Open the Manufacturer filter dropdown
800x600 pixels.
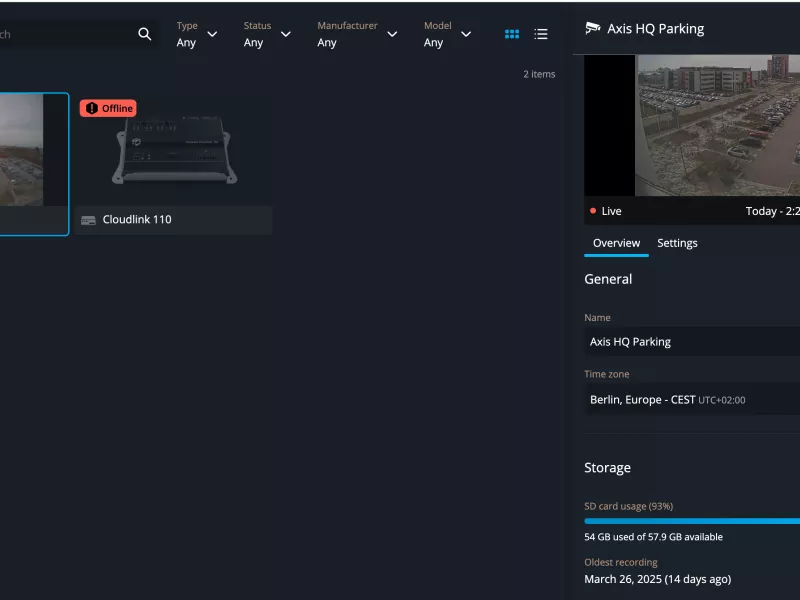click(x=357, y=34)
